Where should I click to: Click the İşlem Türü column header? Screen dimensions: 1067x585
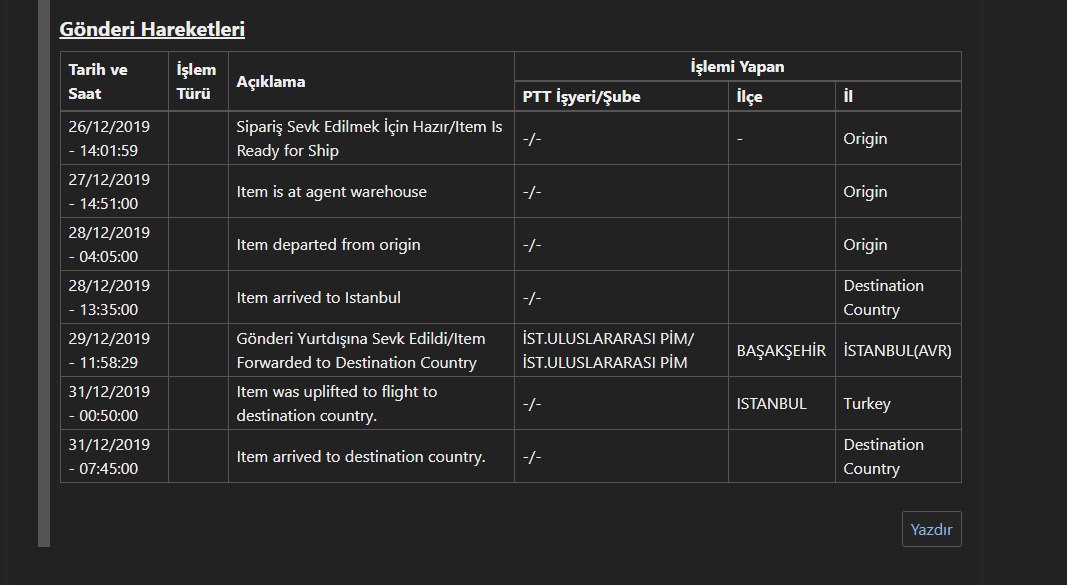[x=198, y=82]
